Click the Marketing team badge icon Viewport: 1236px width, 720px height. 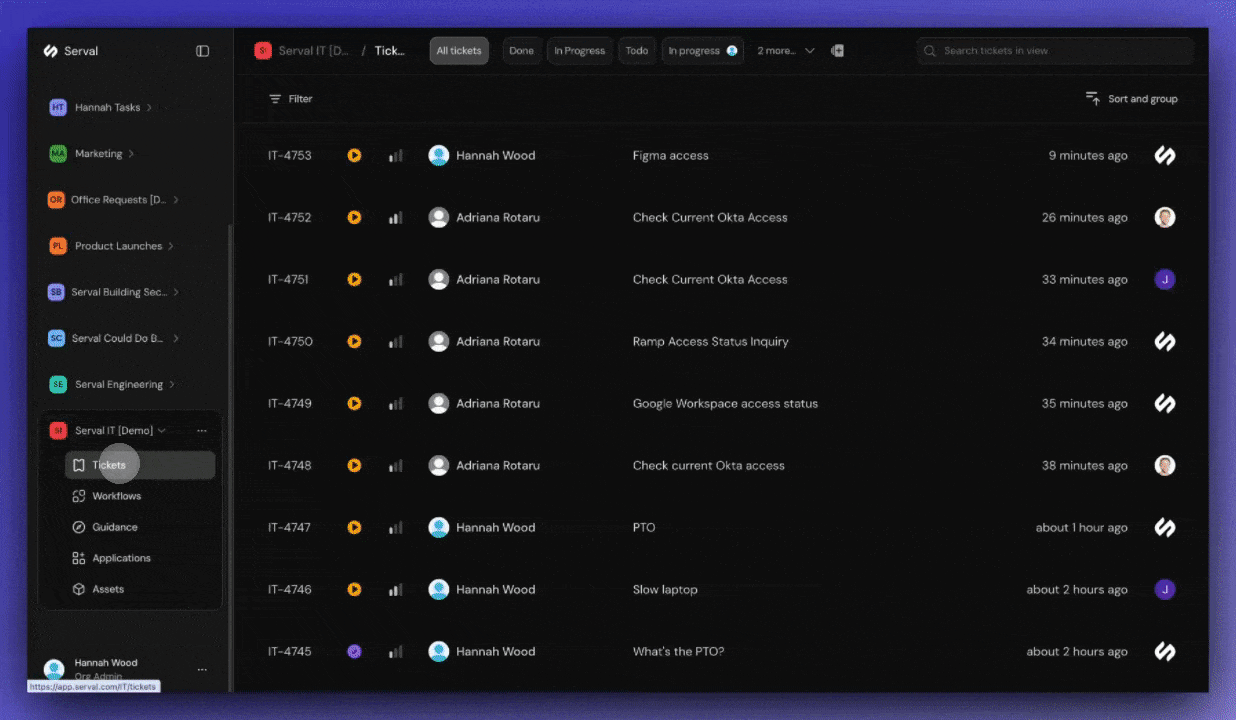click(x=58, y=154)
